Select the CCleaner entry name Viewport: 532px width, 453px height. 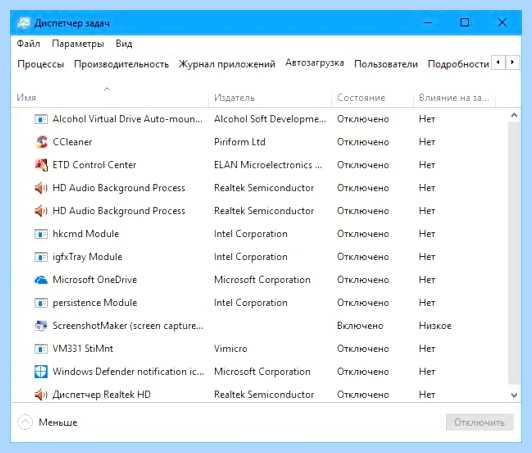72,142
